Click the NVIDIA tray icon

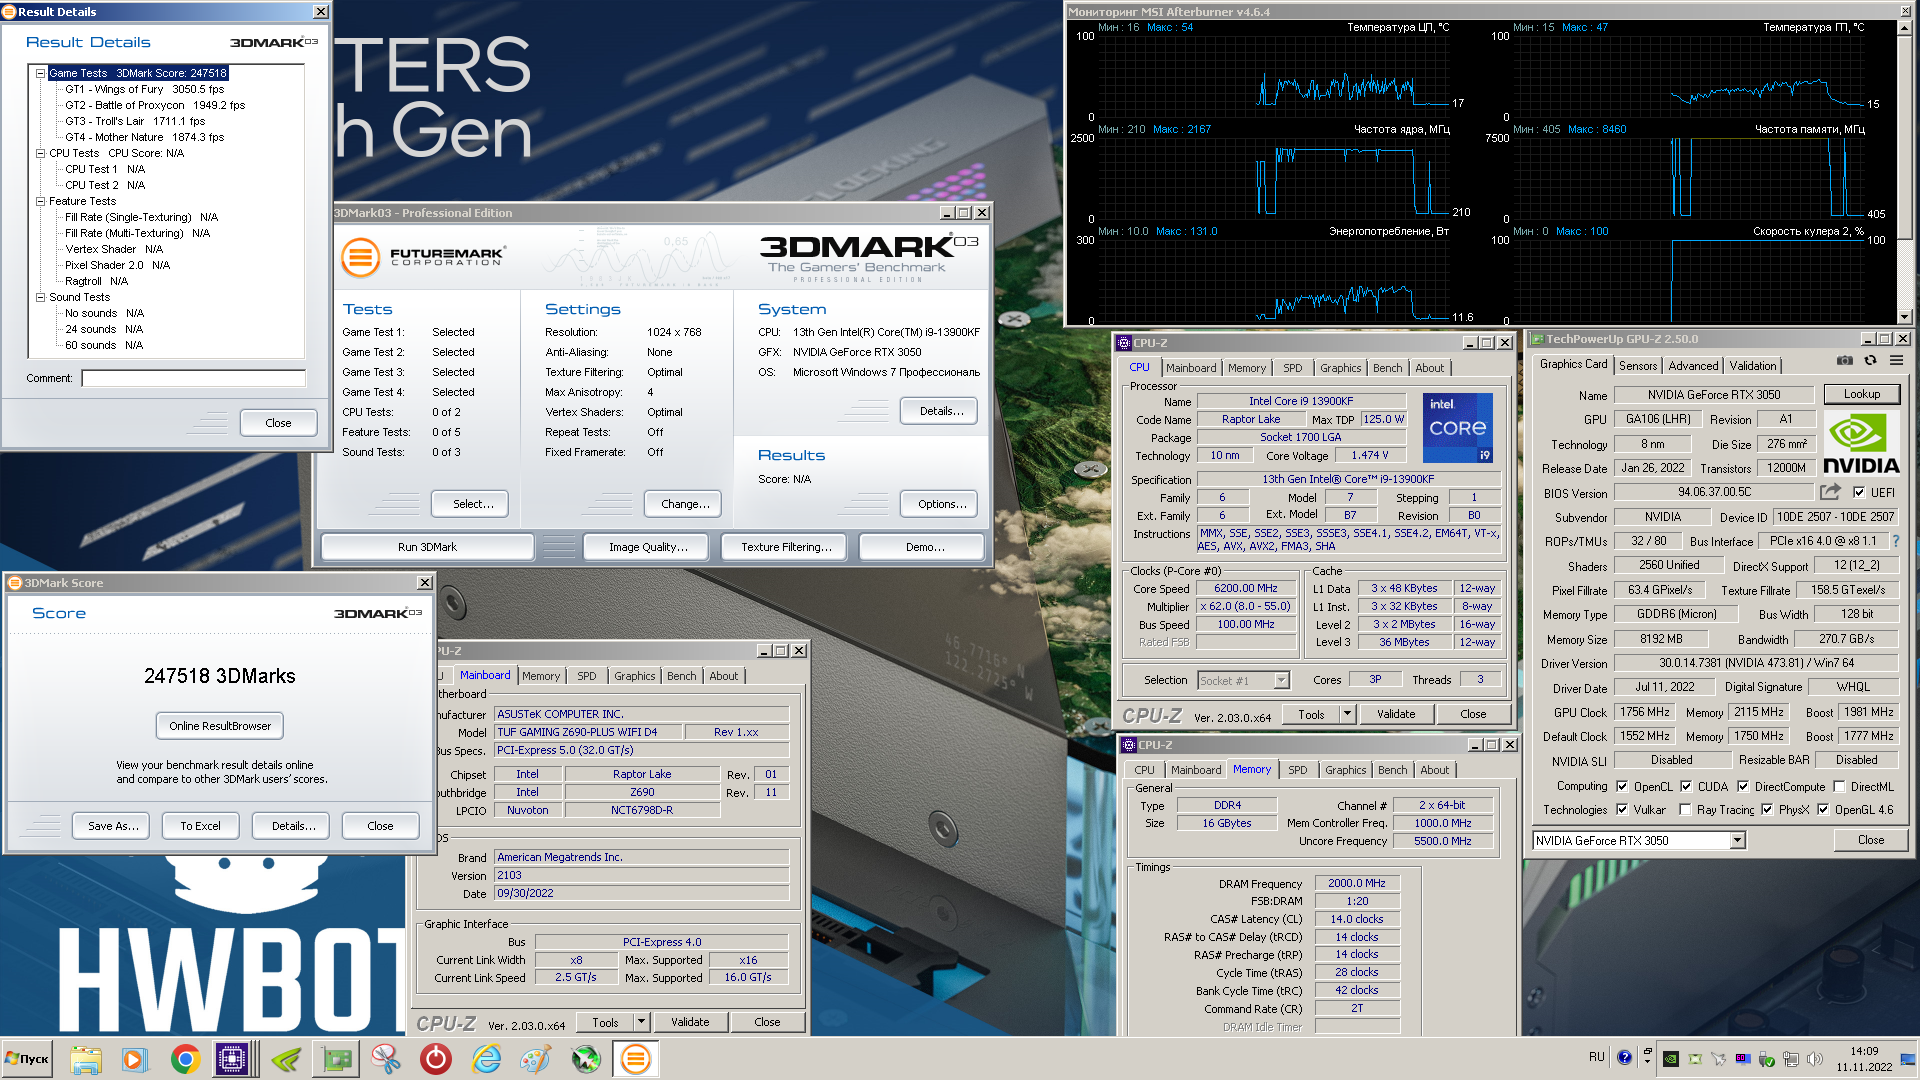click(x=1671, y=1059)
